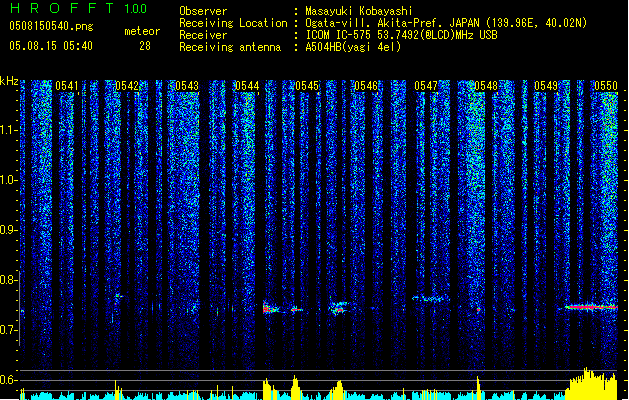Click the ICOM IC-575 53.7492 MHz receiver text
Viewport: 629px width, 400px height.
click(402, 35)
